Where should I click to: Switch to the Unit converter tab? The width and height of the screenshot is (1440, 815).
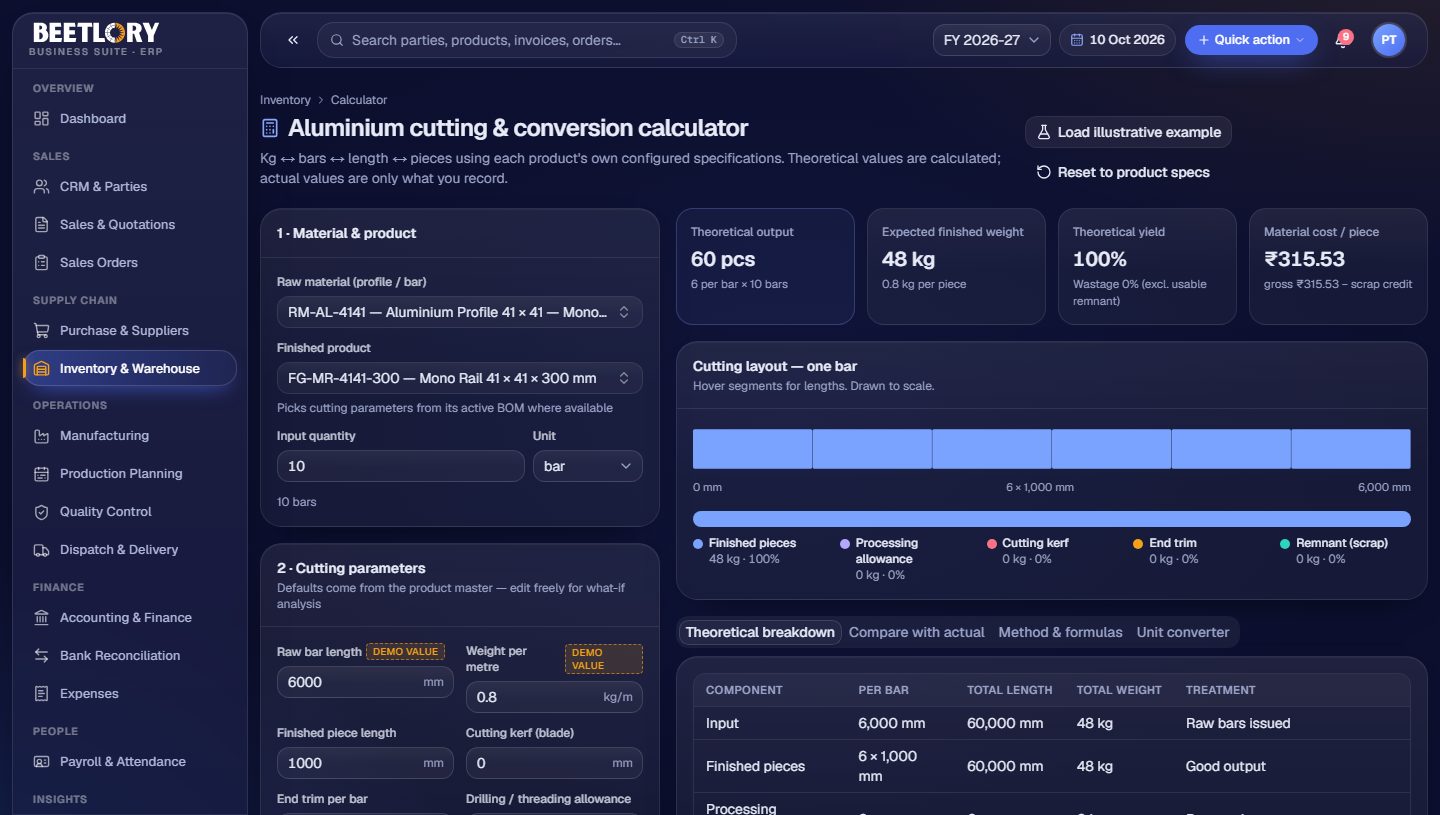1183,632
